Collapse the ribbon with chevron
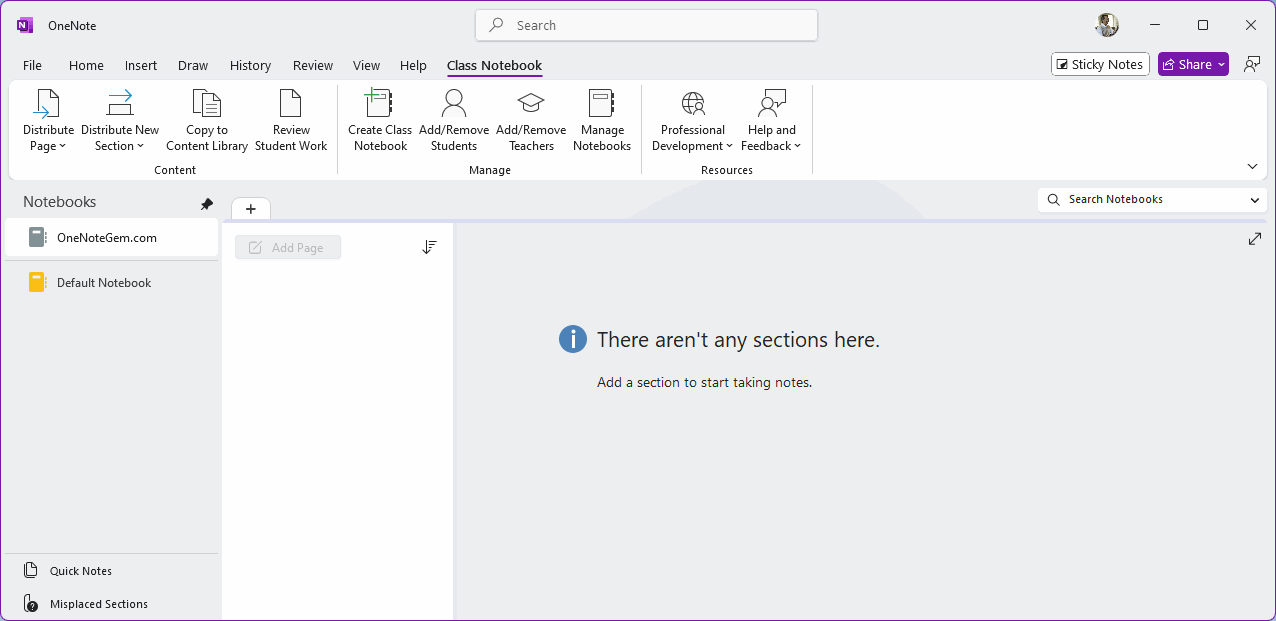 coord(1253,166)
